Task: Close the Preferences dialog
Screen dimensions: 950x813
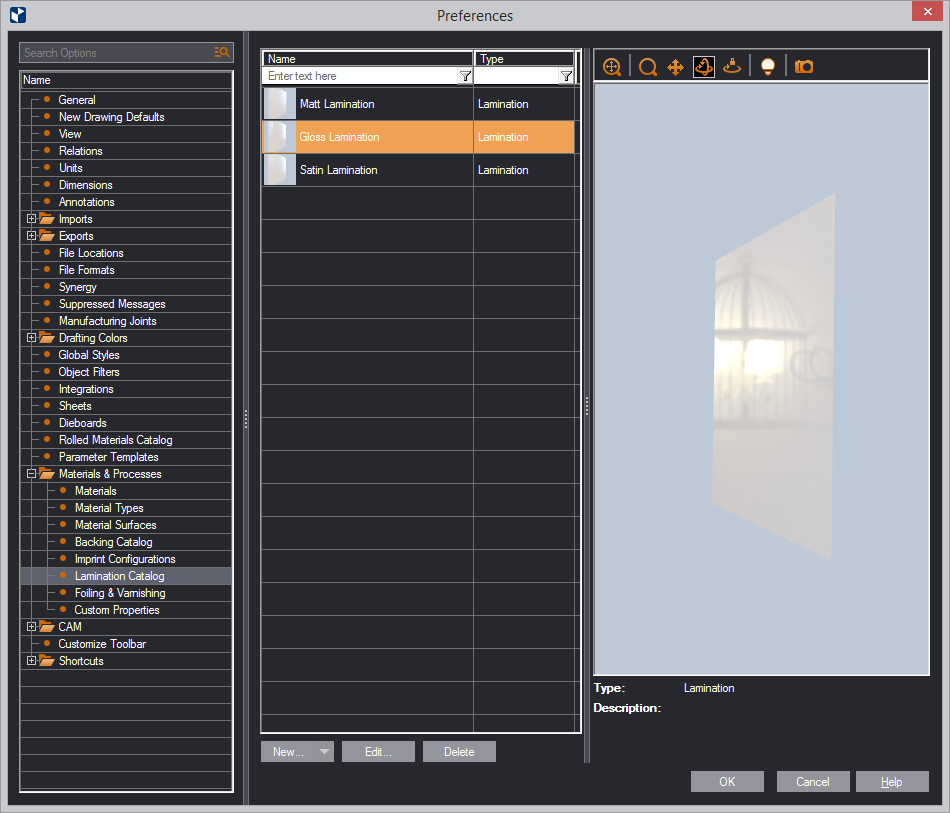Action: coord(928,12)
